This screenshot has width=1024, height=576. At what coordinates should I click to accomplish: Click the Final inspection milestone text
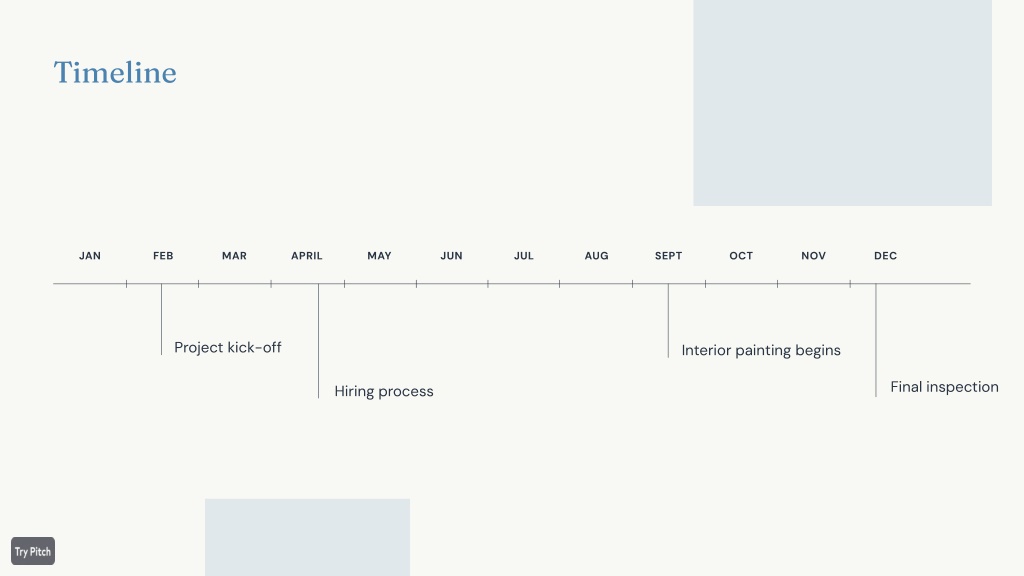(944, 387)
